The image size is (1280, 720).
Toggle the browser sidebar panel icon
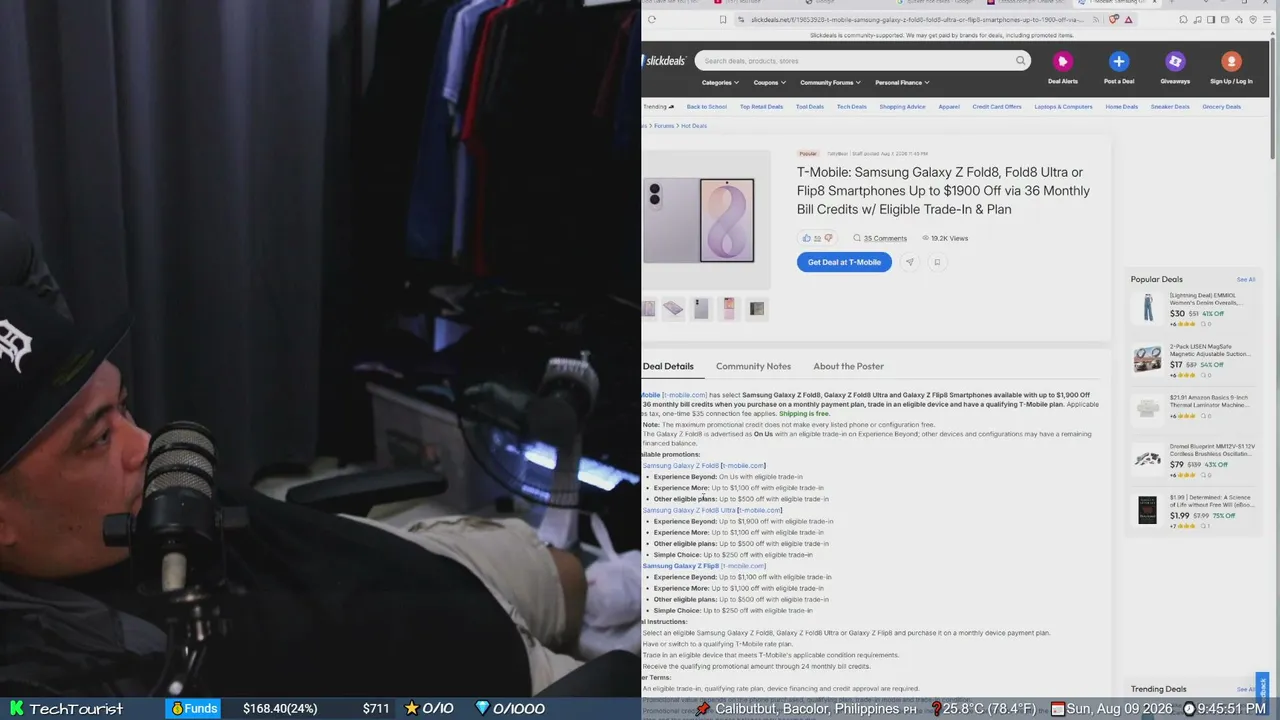click(x=1211, y=19)
